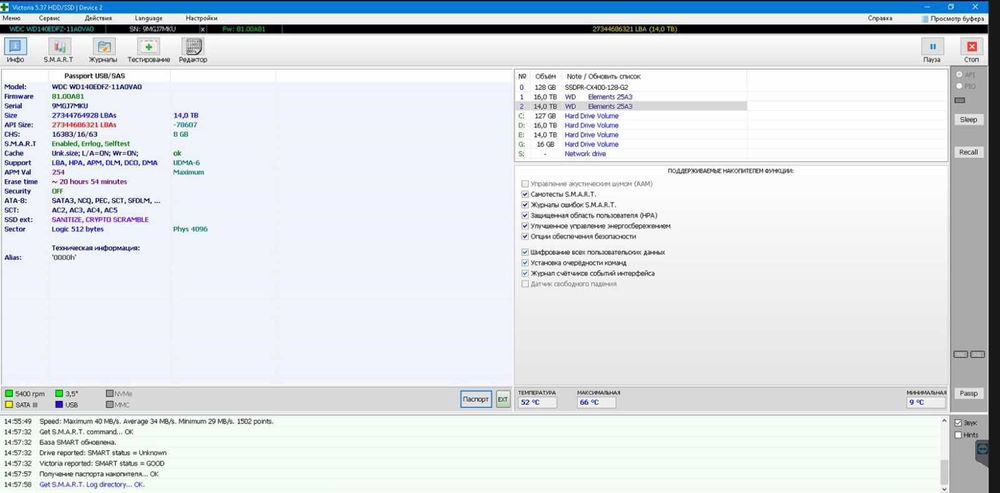1000x493 pixels.
Task: Select volume E: 14,0 TB
Action: click(x=631, y=135)
